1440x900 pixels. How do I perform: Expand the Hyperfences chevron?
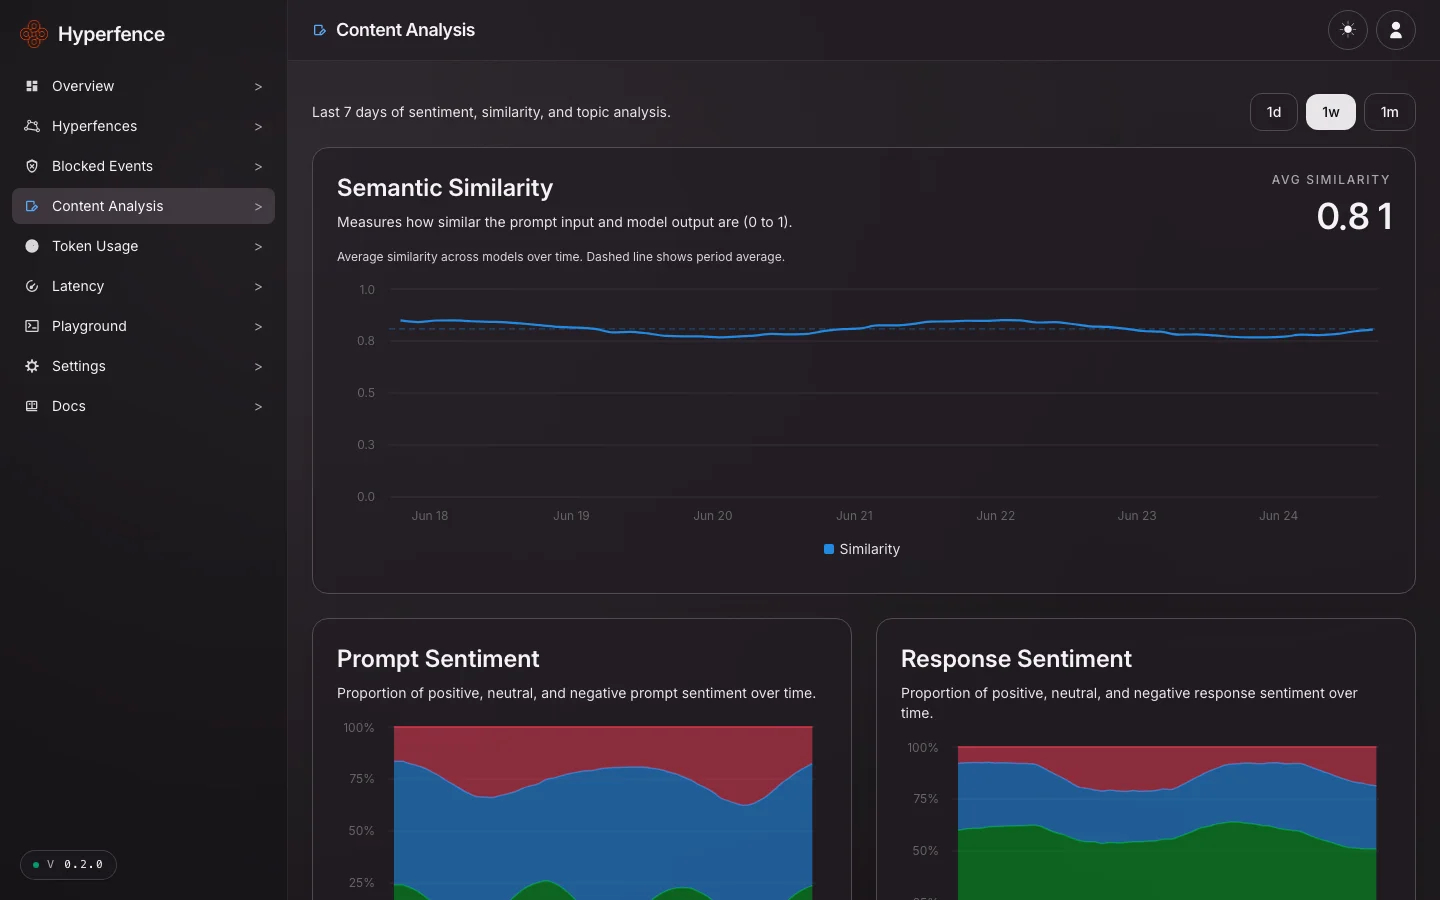[x=258, y=127]
